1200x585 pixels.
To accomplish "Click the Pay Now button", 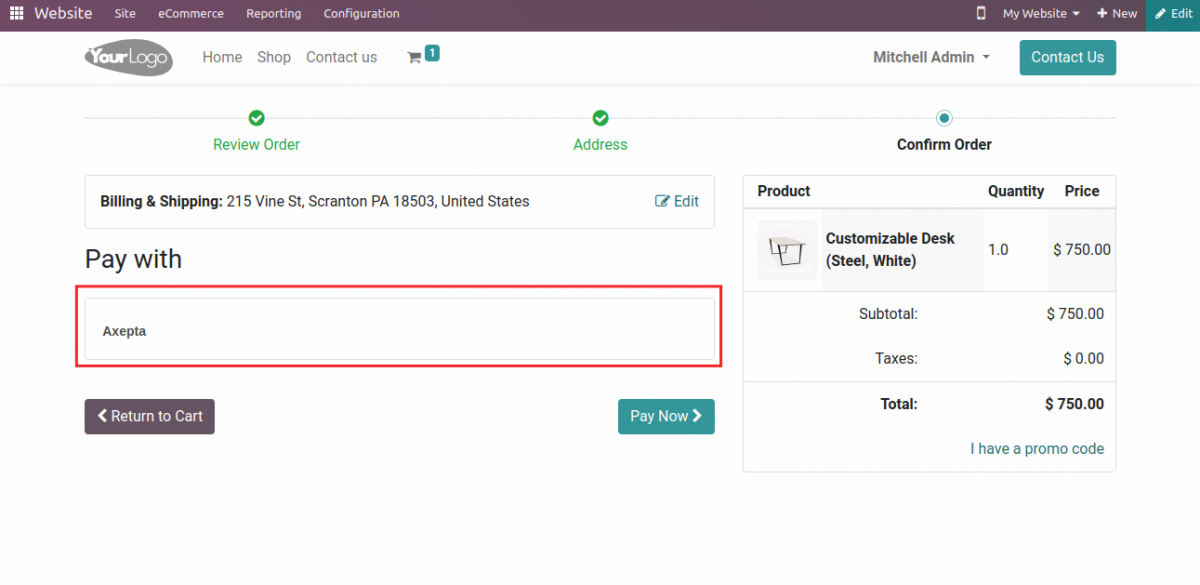I will 666,416.
